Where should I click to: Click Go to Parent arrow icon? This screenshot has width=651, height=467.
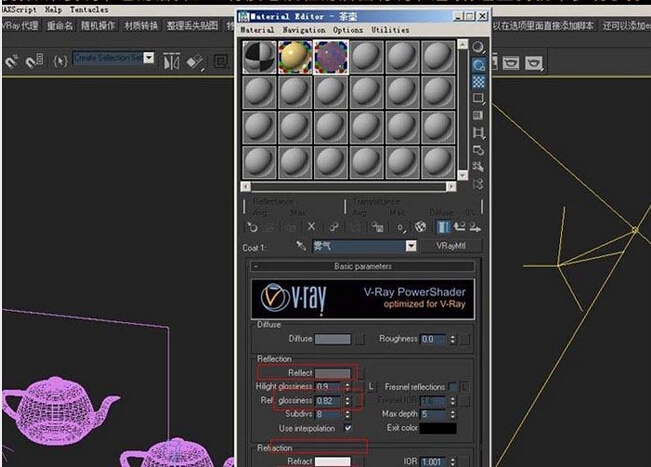coord(459,227)
